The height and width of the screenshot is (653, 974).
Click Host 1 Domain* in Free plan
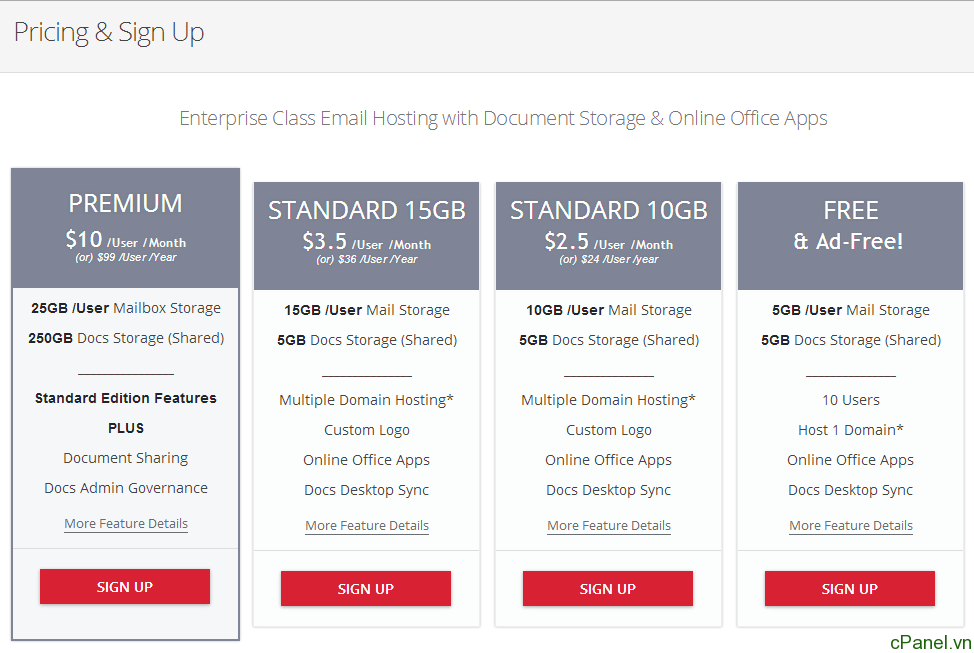tap(850, 430)
